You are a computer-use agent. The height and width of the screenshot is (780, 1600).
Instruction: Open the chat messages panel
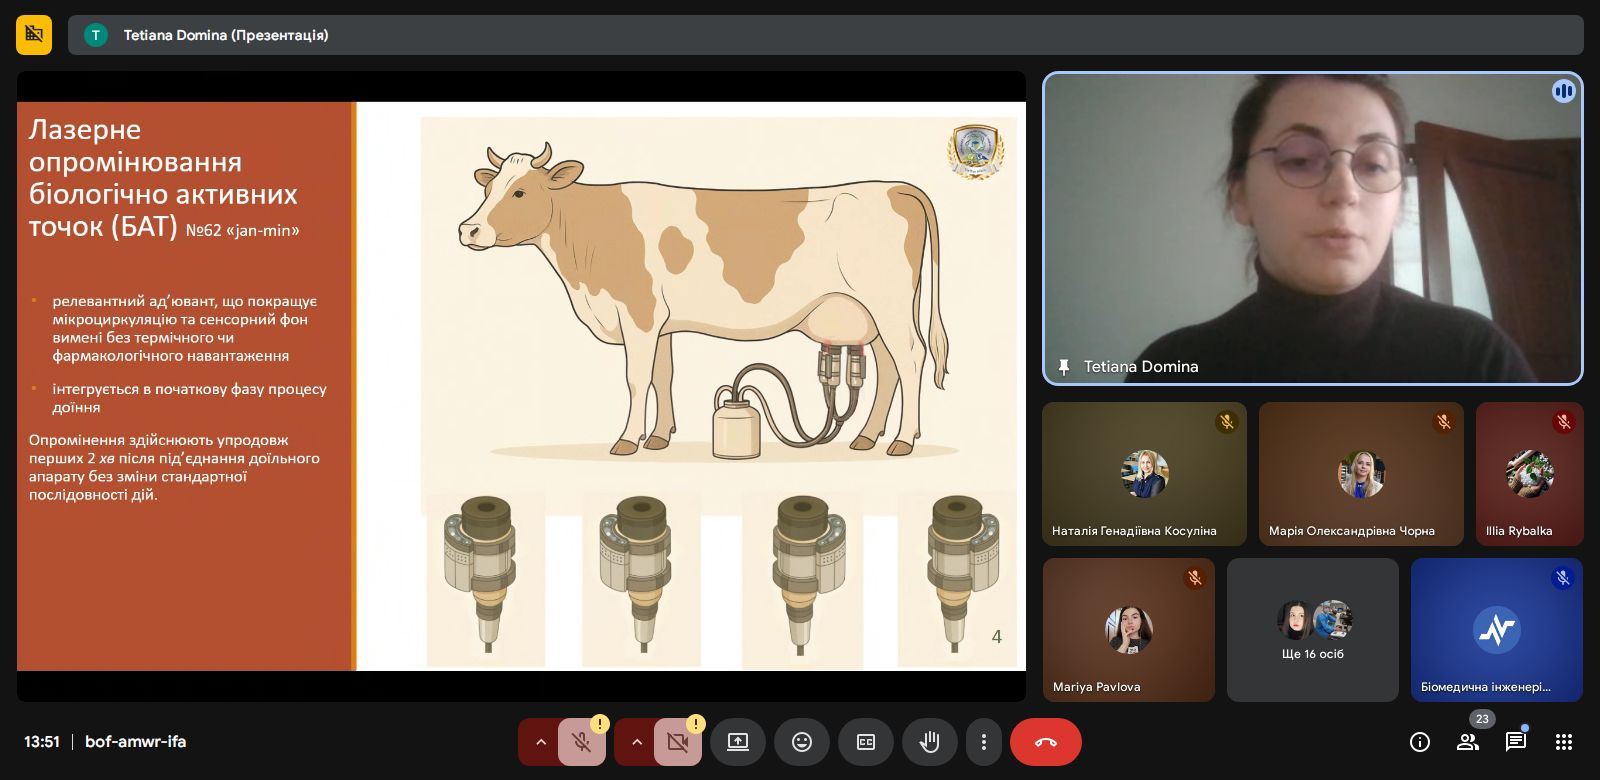(x=1515, y=742)
